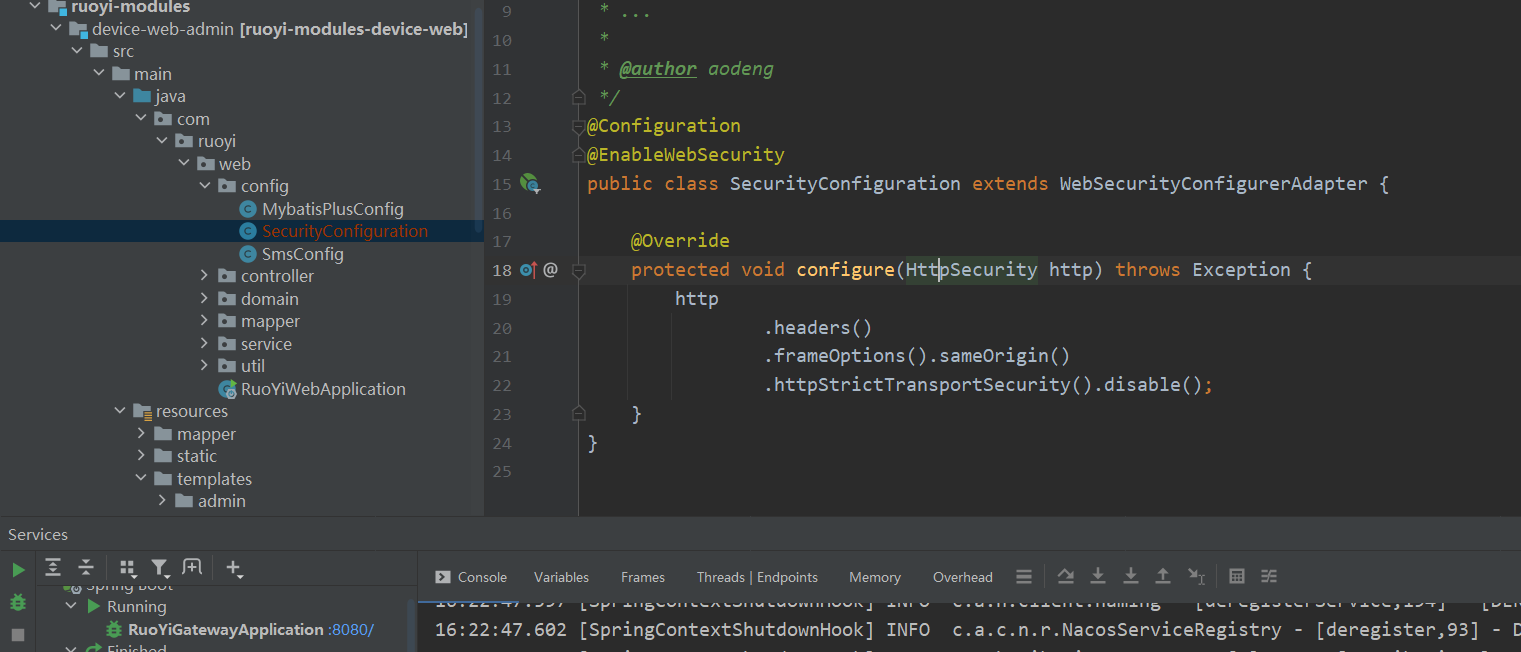
Task: Open the Filter funnel in Services toolbar
Action: tap(160, 568)
